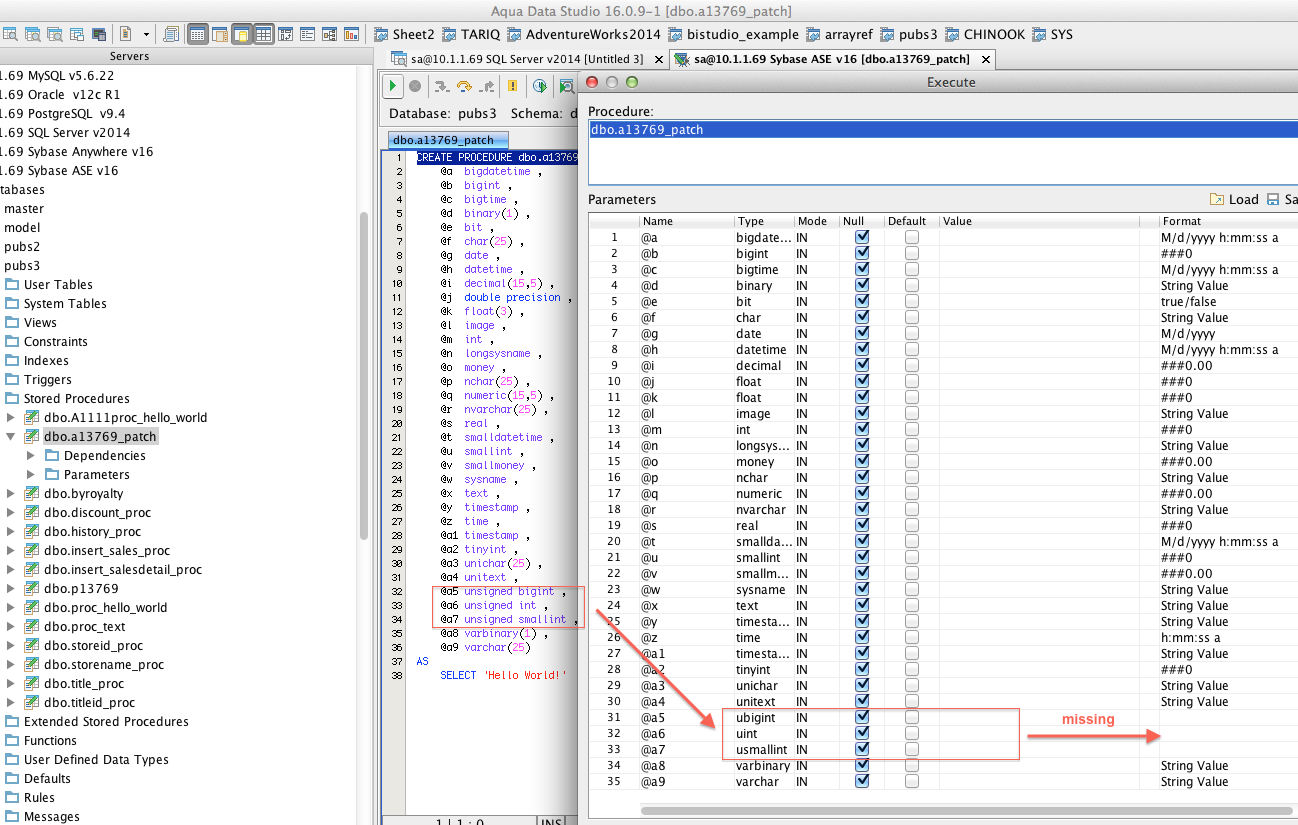Click the Name column header in Parameters table

pyautogui.click(x=687, y=221)
